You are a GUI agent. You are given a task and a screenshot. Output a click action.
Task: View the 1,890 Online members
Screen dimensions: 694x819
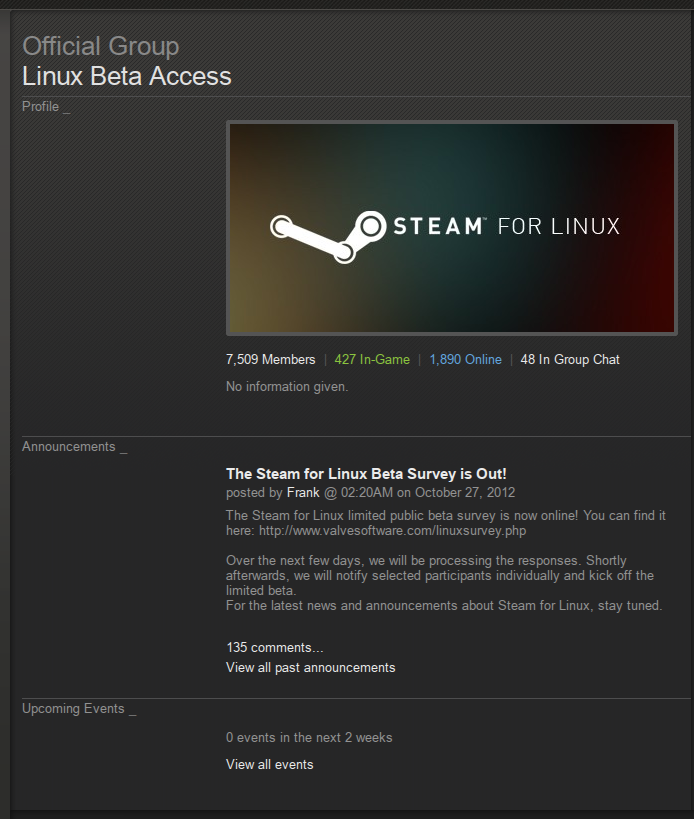(x=465, y=359)
